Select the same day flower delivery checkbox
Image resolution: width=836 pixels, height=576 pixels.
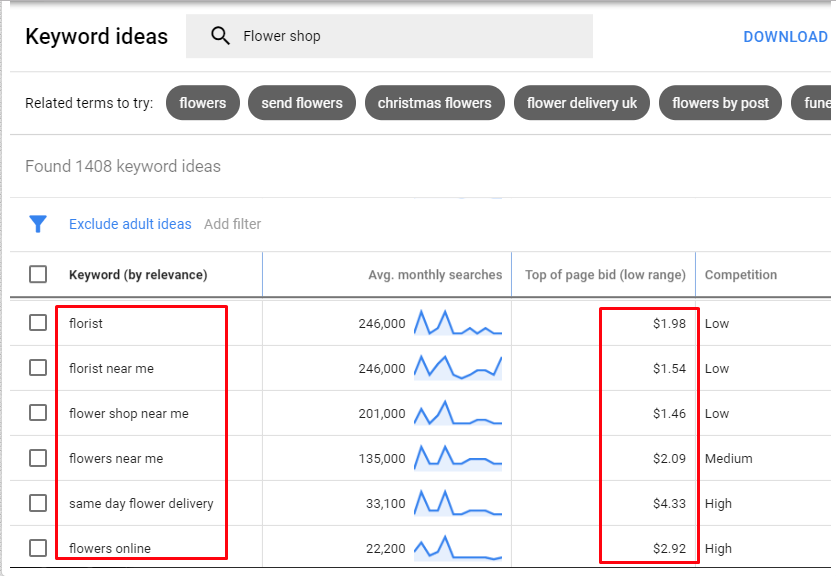point(38,503)
